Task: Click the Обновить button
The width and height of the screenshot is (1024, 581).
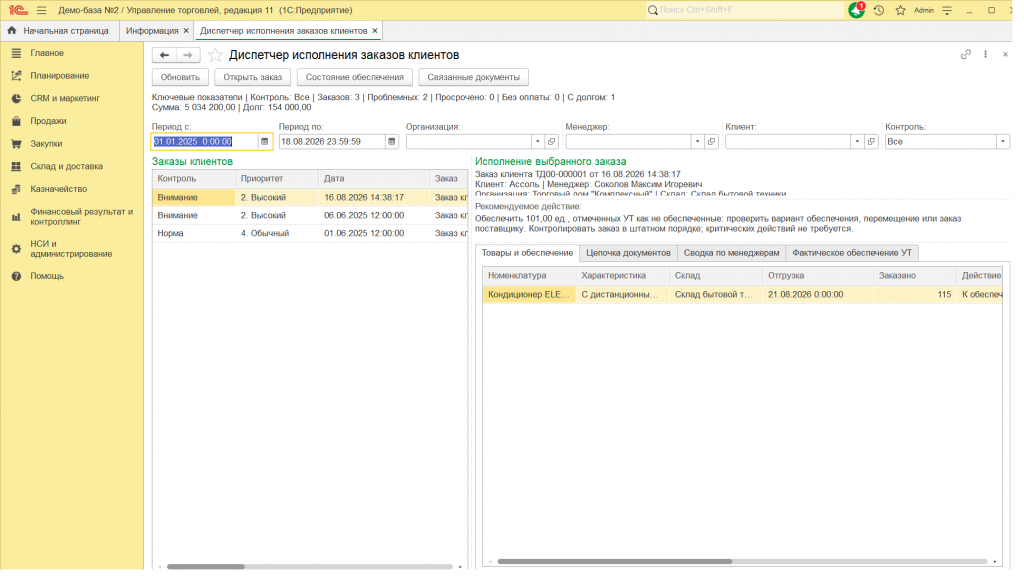Action: 182,78
